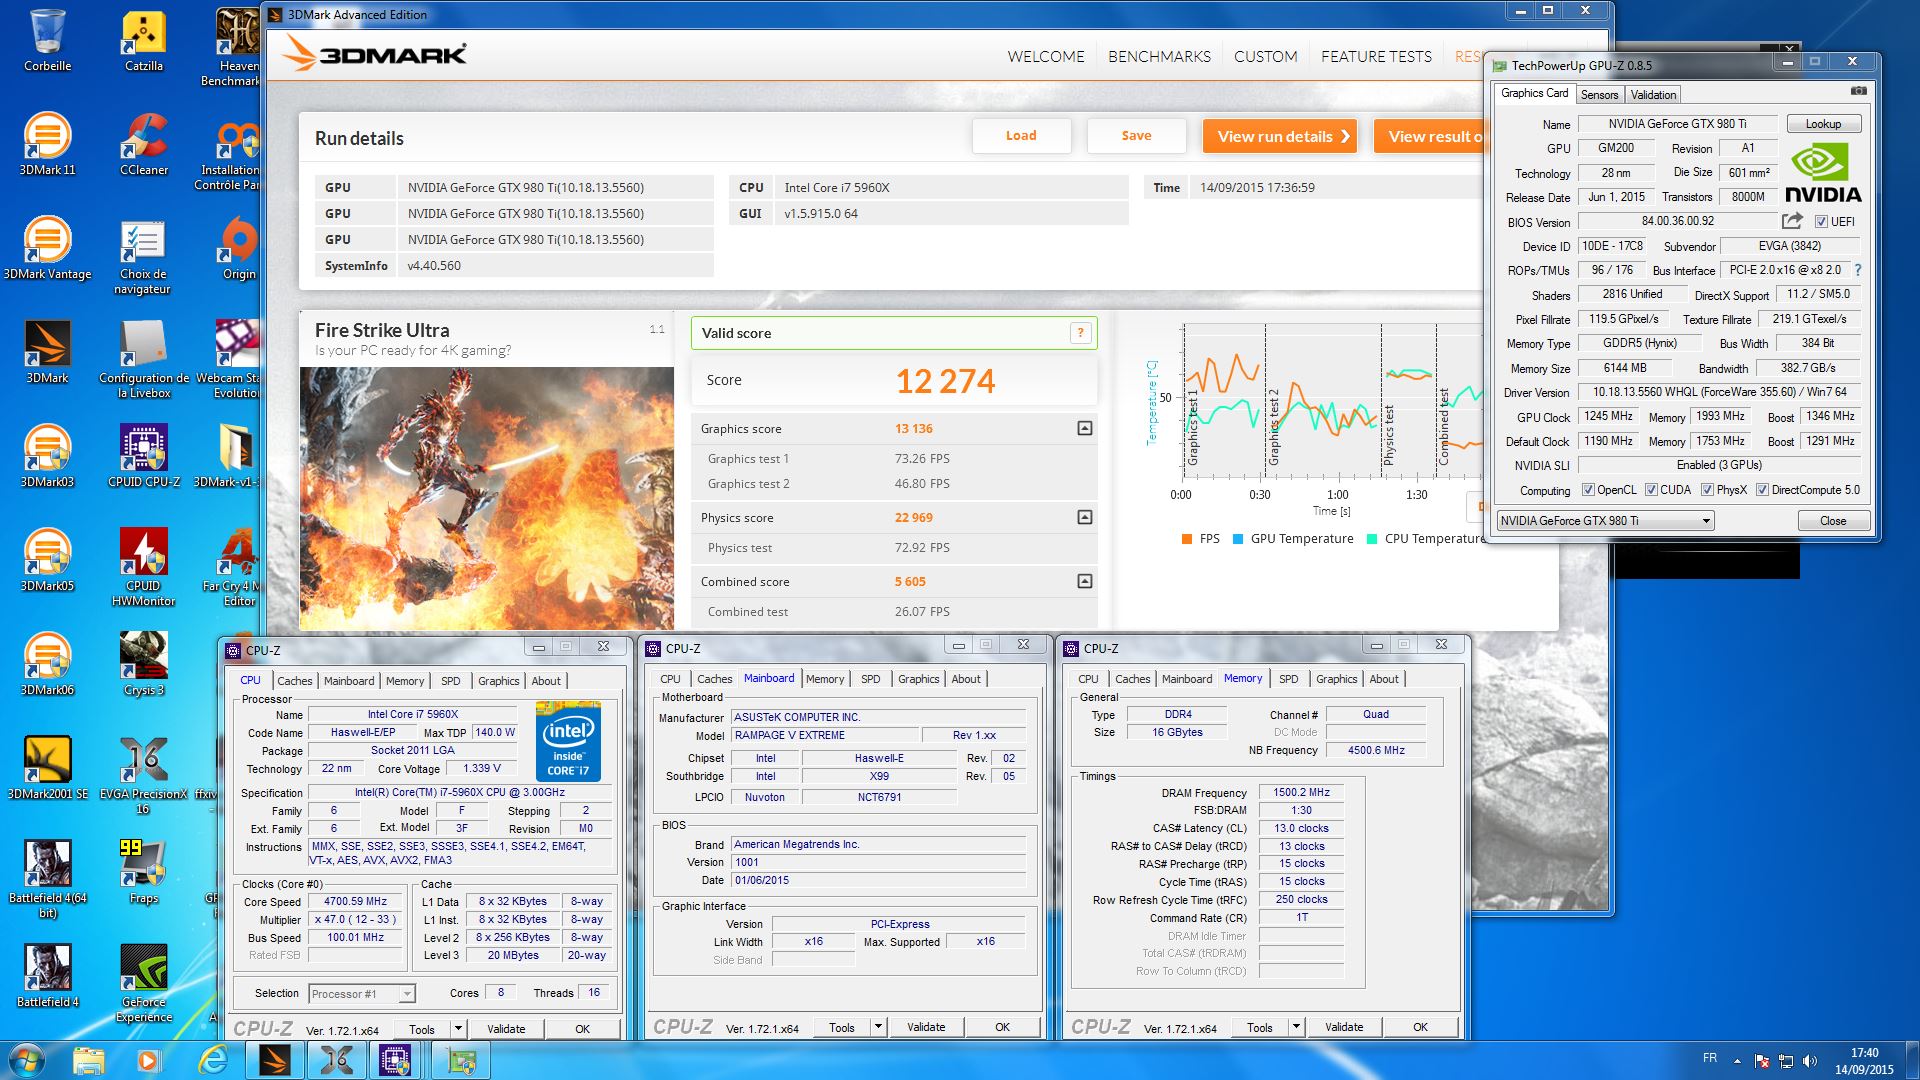Click GPU-Z screenshot camera icon
This screenshot has height=1080, width=1920.
pos(1858,91)
